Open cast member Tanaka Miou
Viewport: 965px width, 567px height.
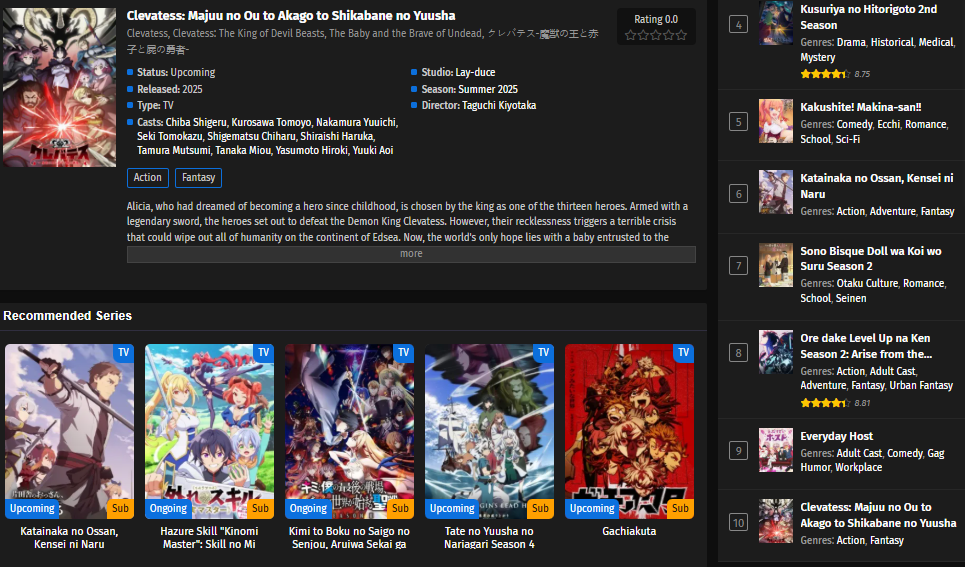[x=243, y=150]
